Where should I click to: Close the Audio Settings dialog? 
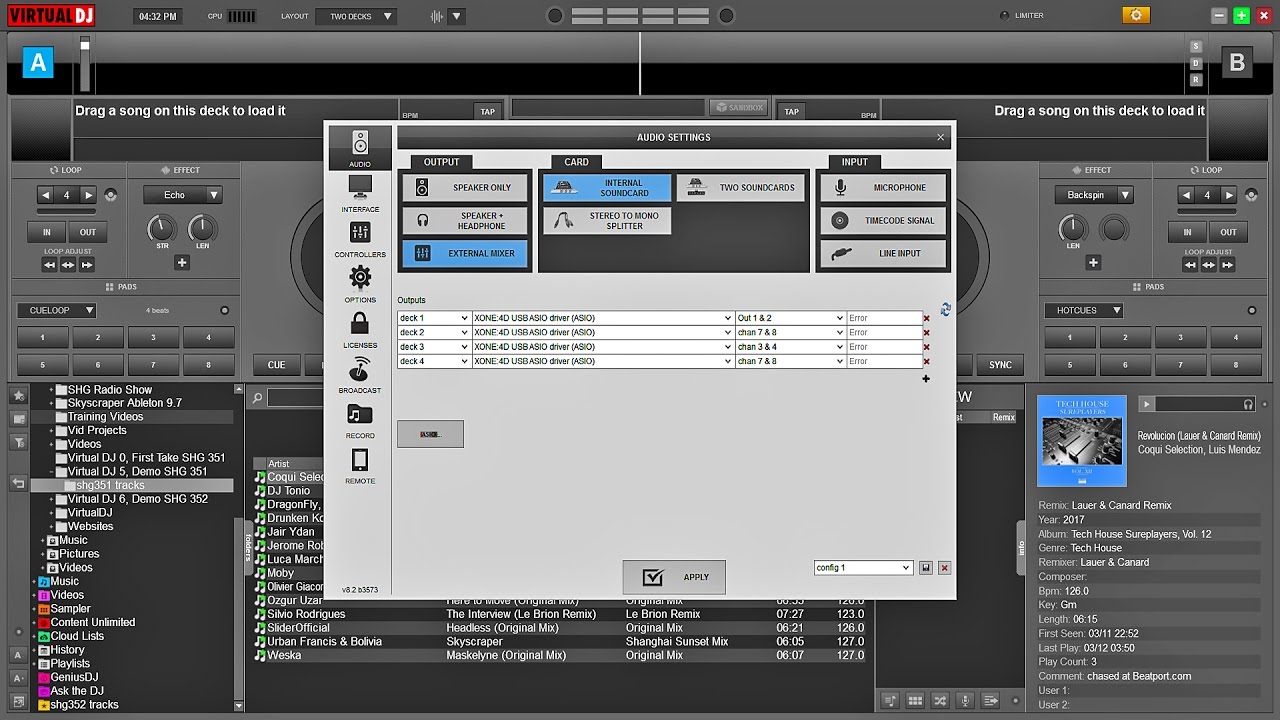[940, 137]
